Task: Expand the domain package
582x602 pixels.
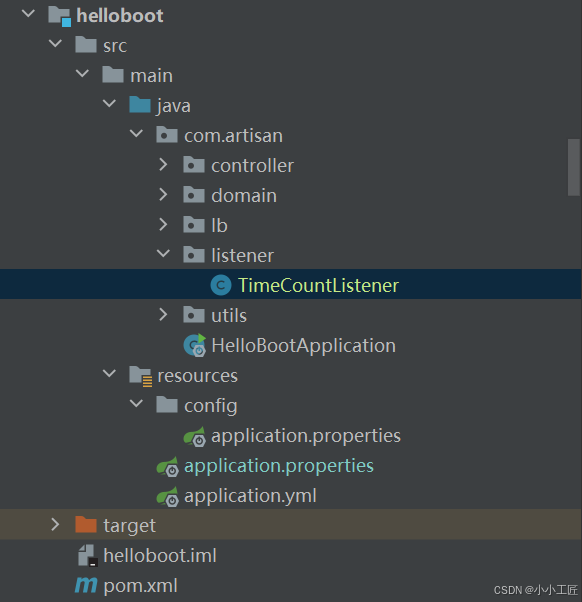Action: (x=163, y=194)
